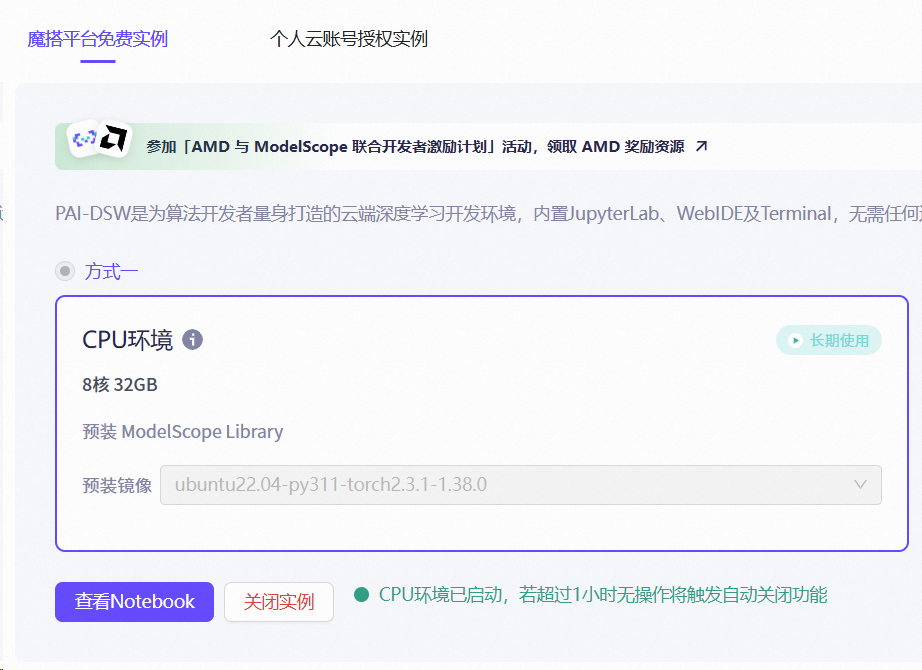Click the play icon in 长期使用 badge
The width and height of the screenshot is (922, 670).
[x=795, y=341]
